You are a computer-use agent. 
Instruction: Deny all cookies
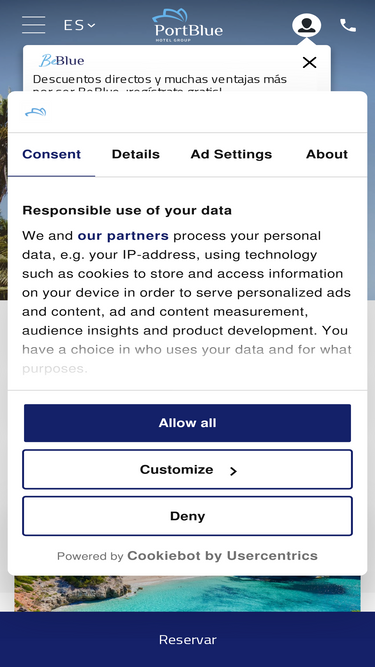pyautogui.click(x=188, y=516)
